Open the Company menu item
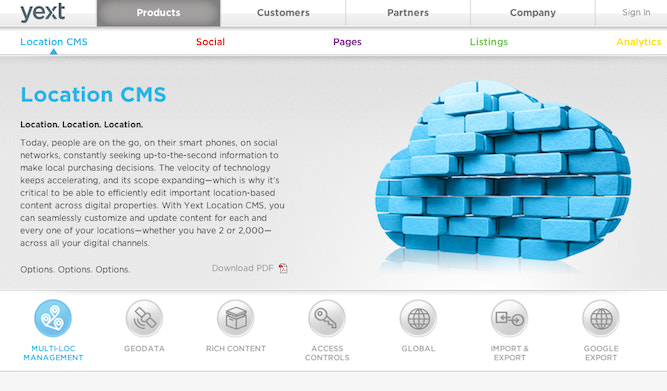 click(533, 13)
